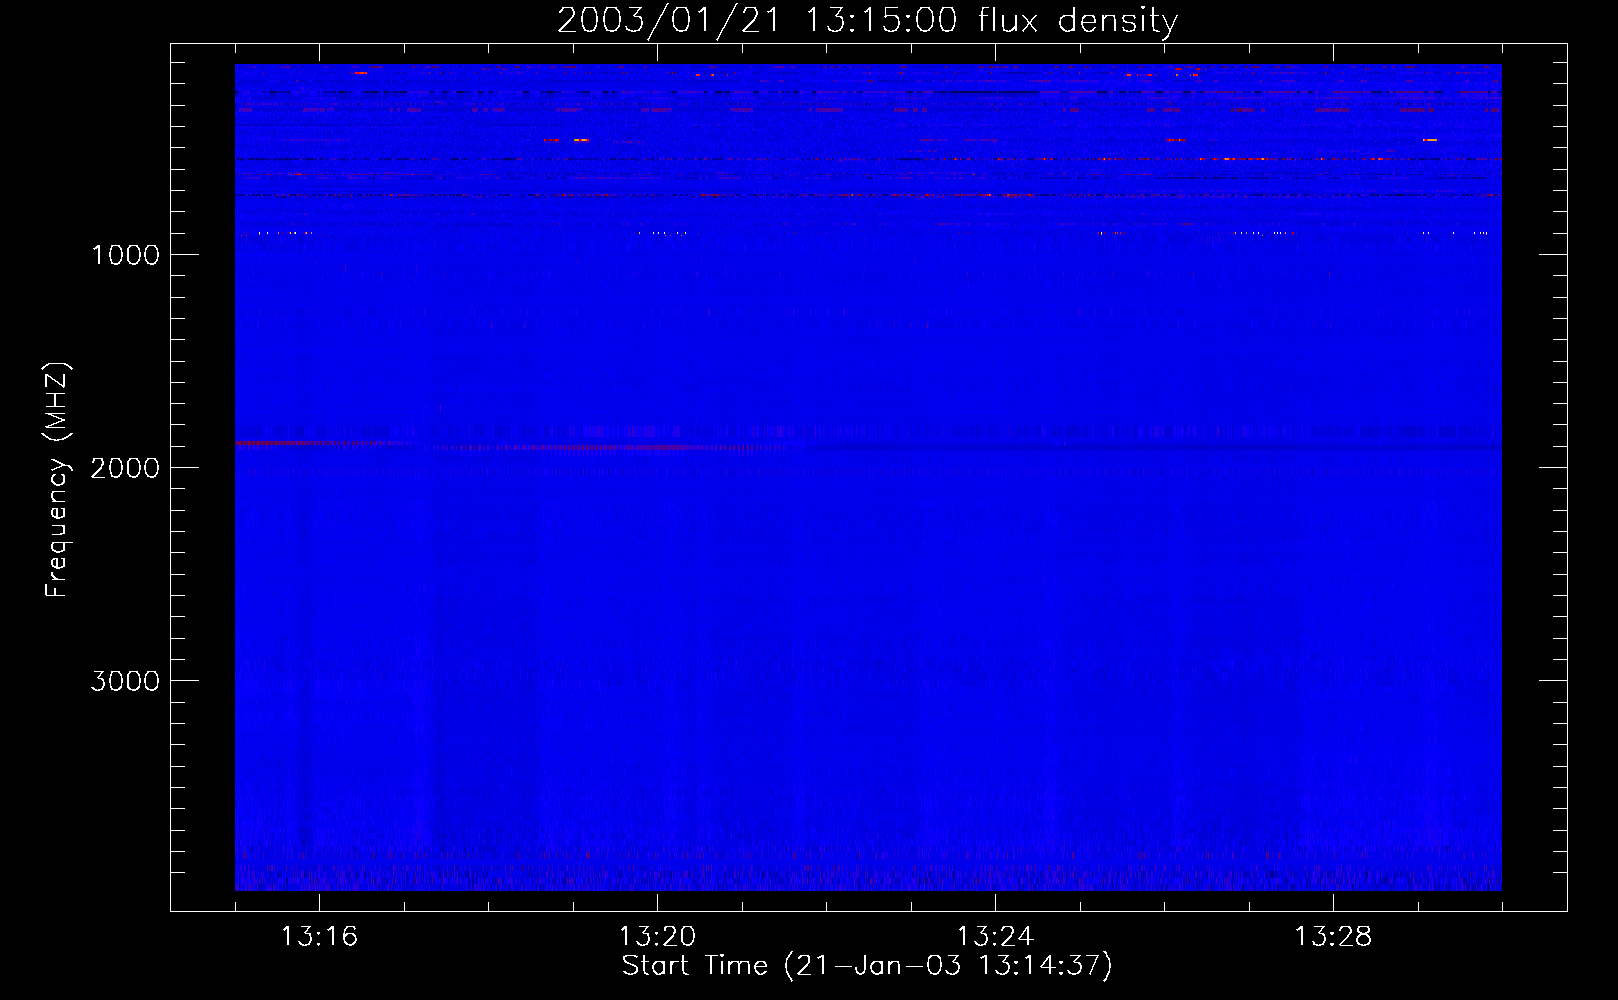Click the plot title '2003/01/21 13:15:00 flux density'

867,20
